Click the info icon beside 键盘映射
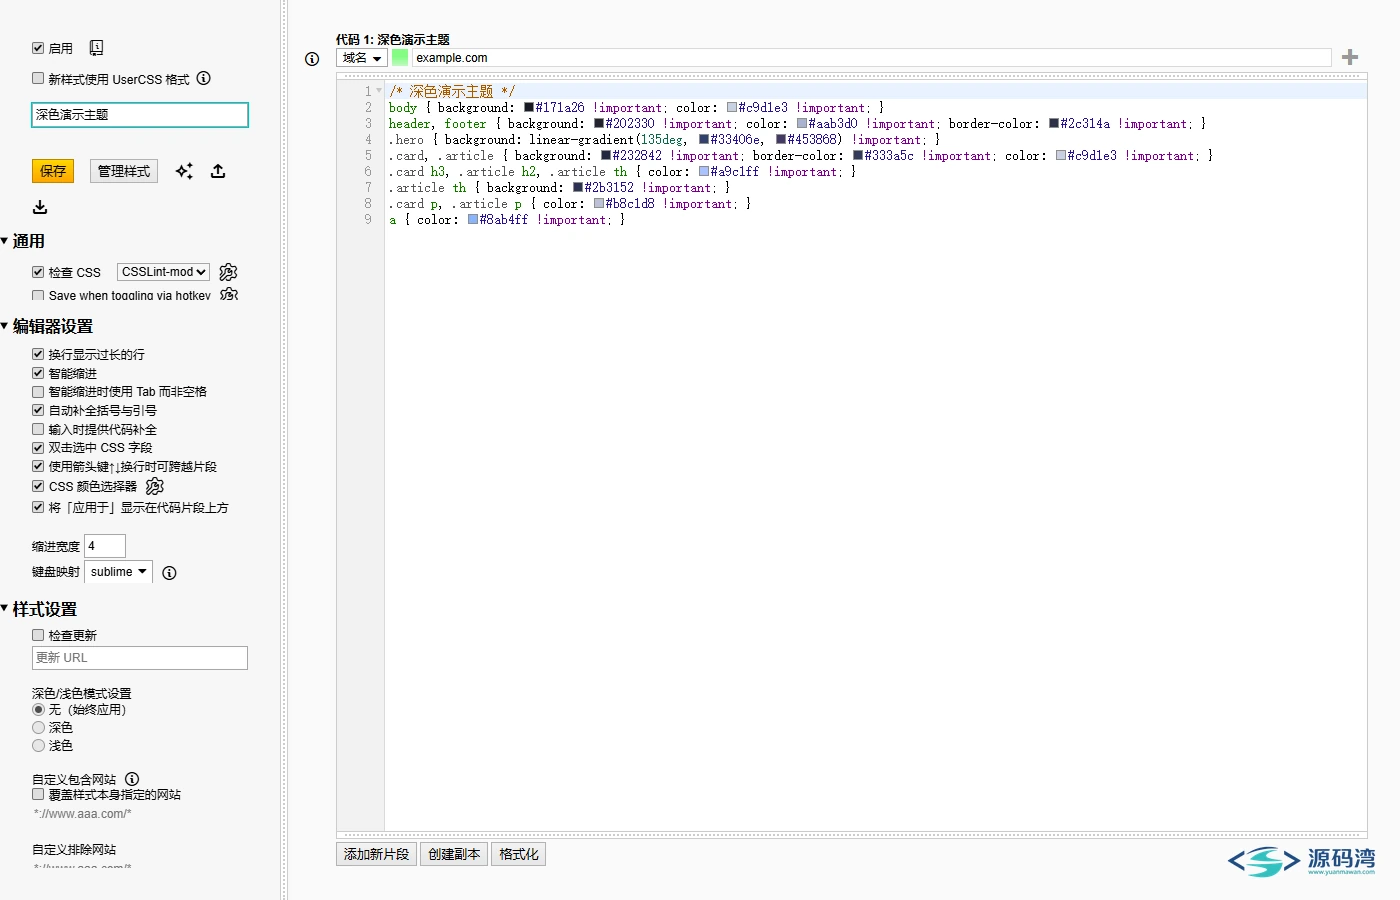This screenshot has height=900, width=1400. click(169, 573)
